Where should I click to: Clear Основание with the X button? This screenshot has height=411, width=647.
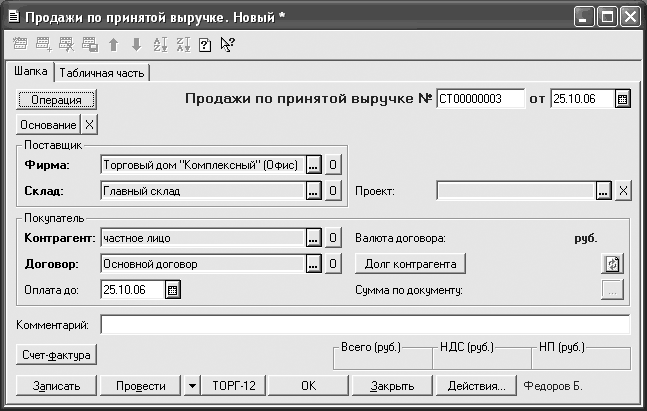(89, 125)
